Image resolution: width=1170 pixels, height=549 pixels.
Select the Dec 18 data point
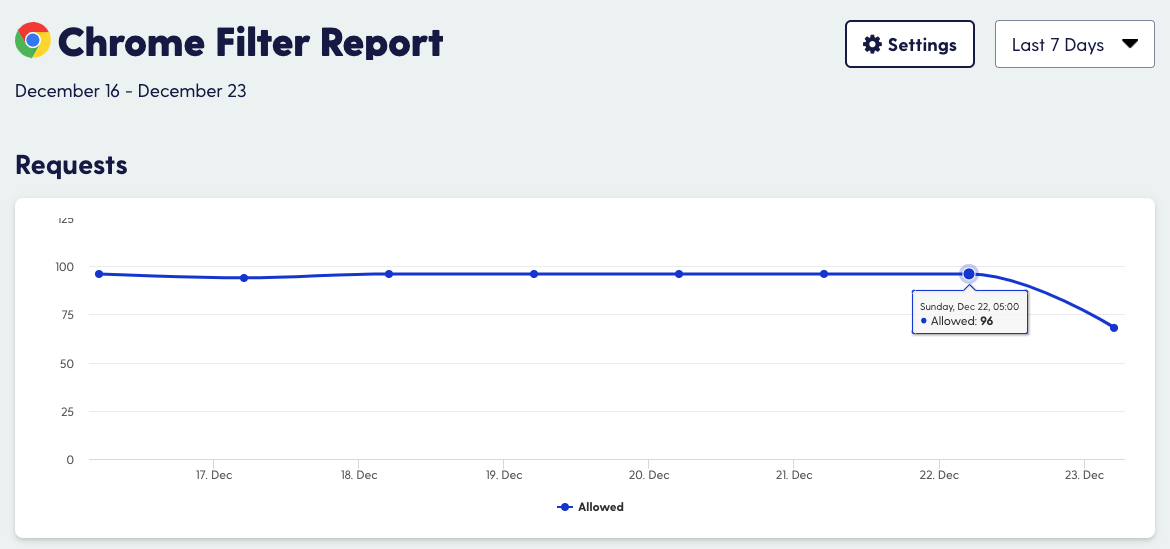[x=389, y=274]
